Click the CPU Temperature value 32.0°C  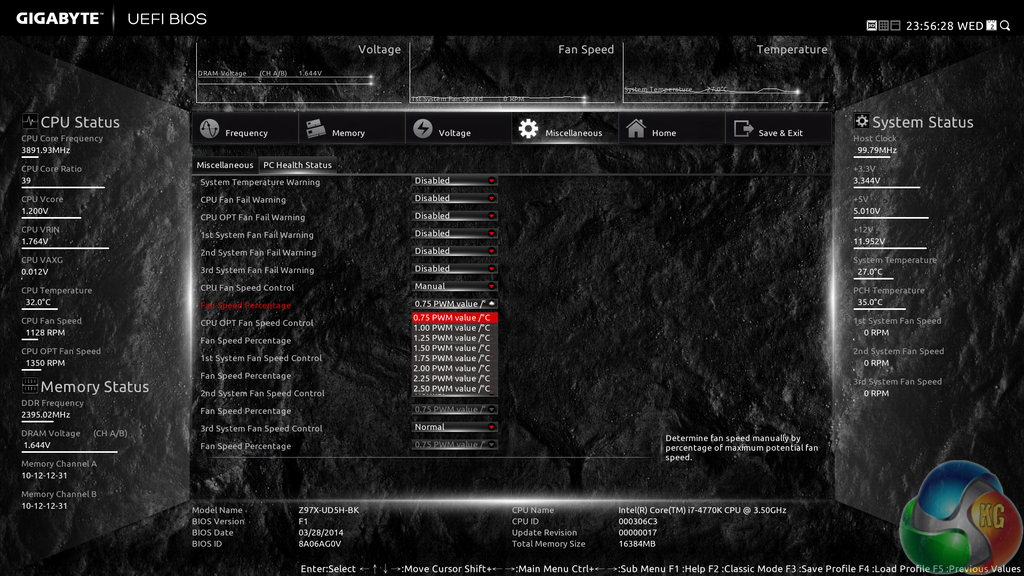pyautogui.click(x=38, y=302)
